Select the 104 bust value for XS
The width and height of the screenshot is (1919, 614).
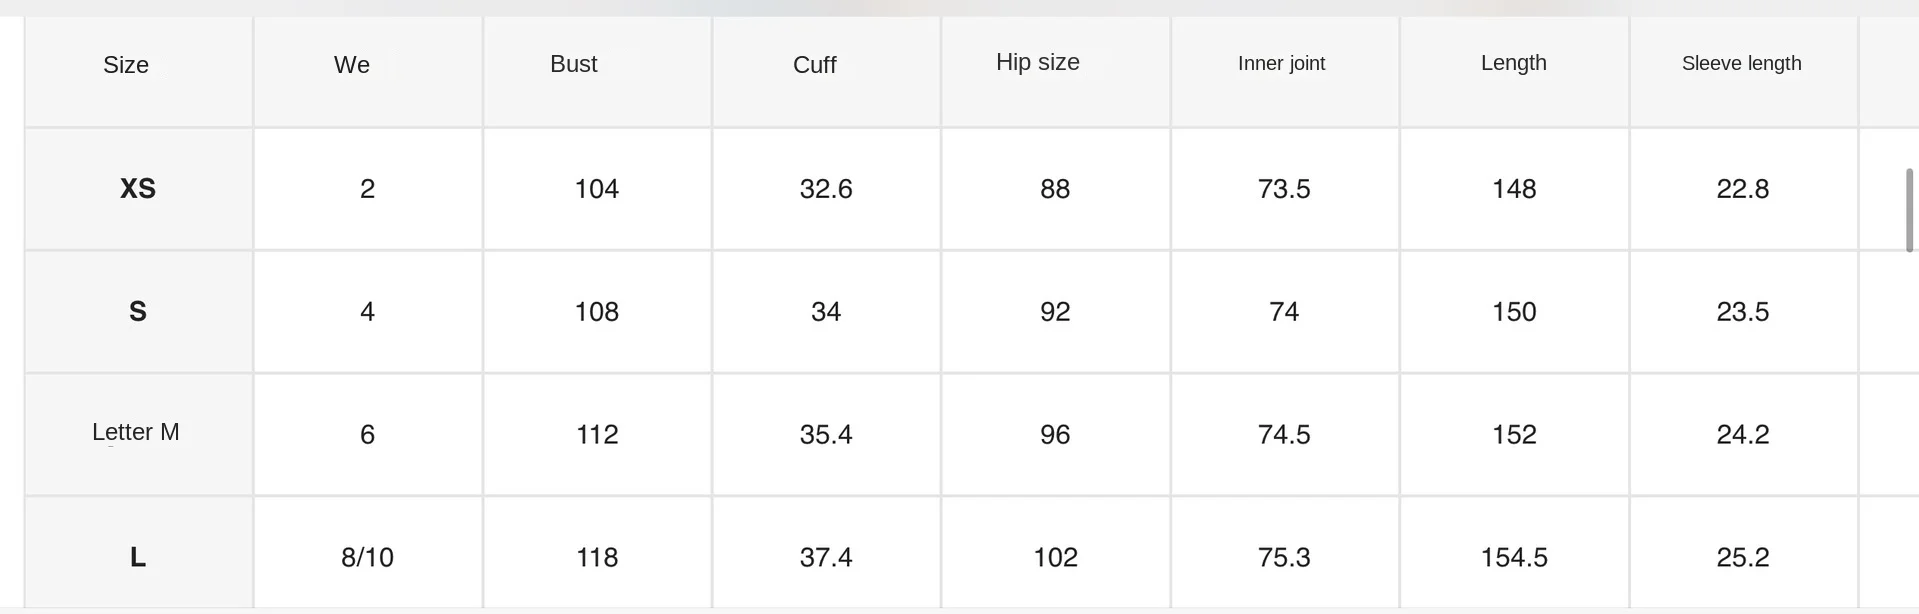[x=596, y=189]
